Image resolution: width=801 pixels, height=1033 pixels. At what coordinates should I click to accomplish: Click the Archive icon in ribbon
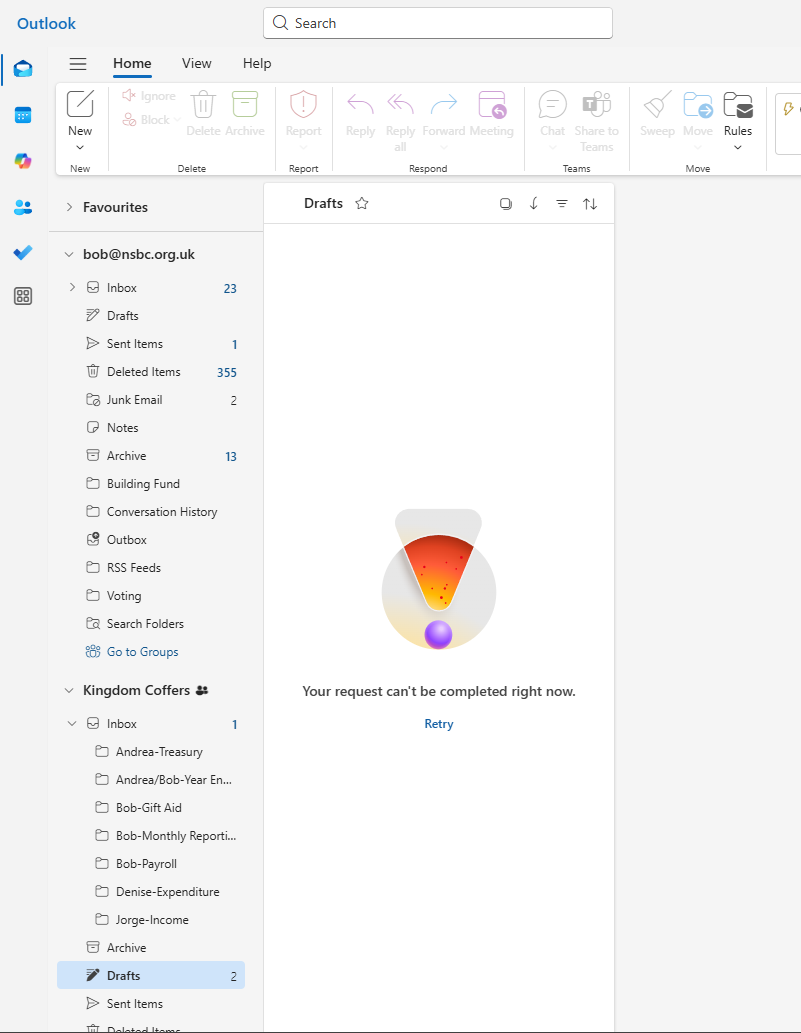coord(244,104)
